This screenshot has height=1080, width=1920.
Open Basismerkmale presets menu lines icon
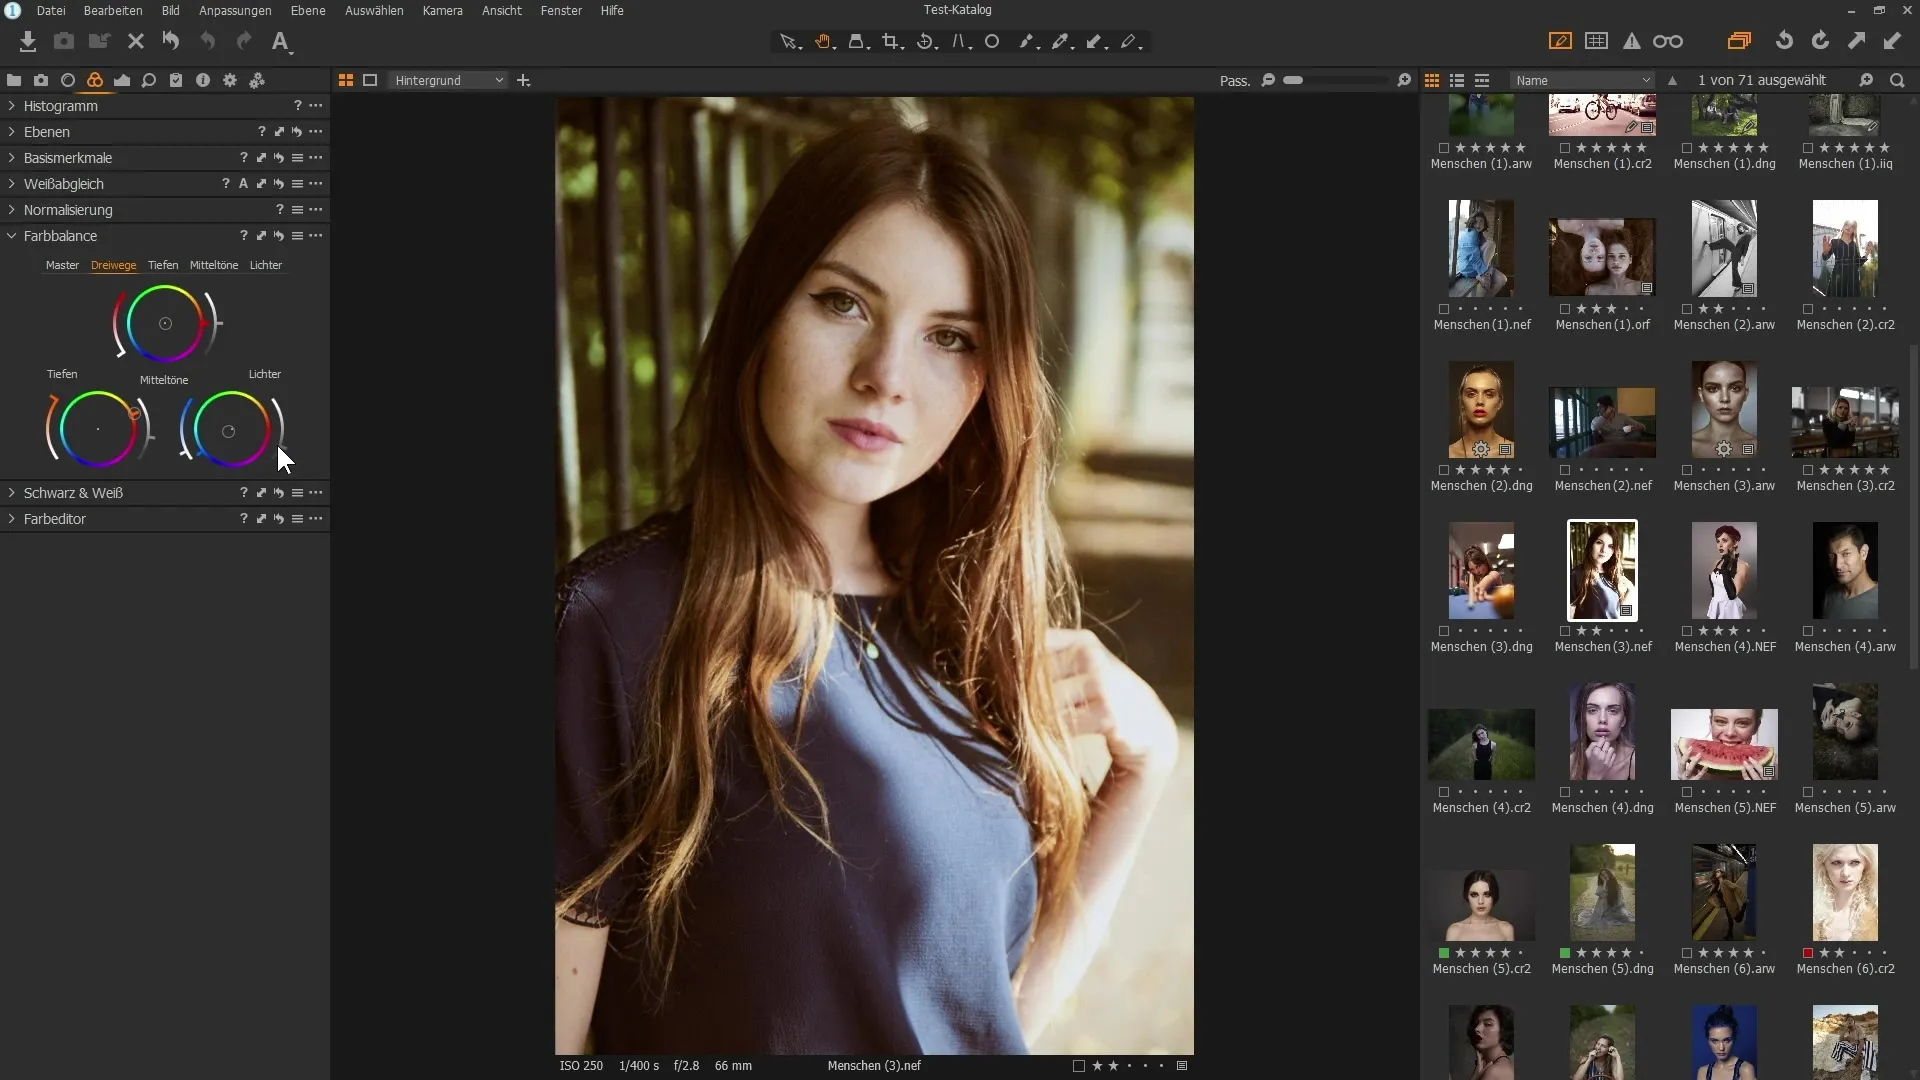[297, 158]
